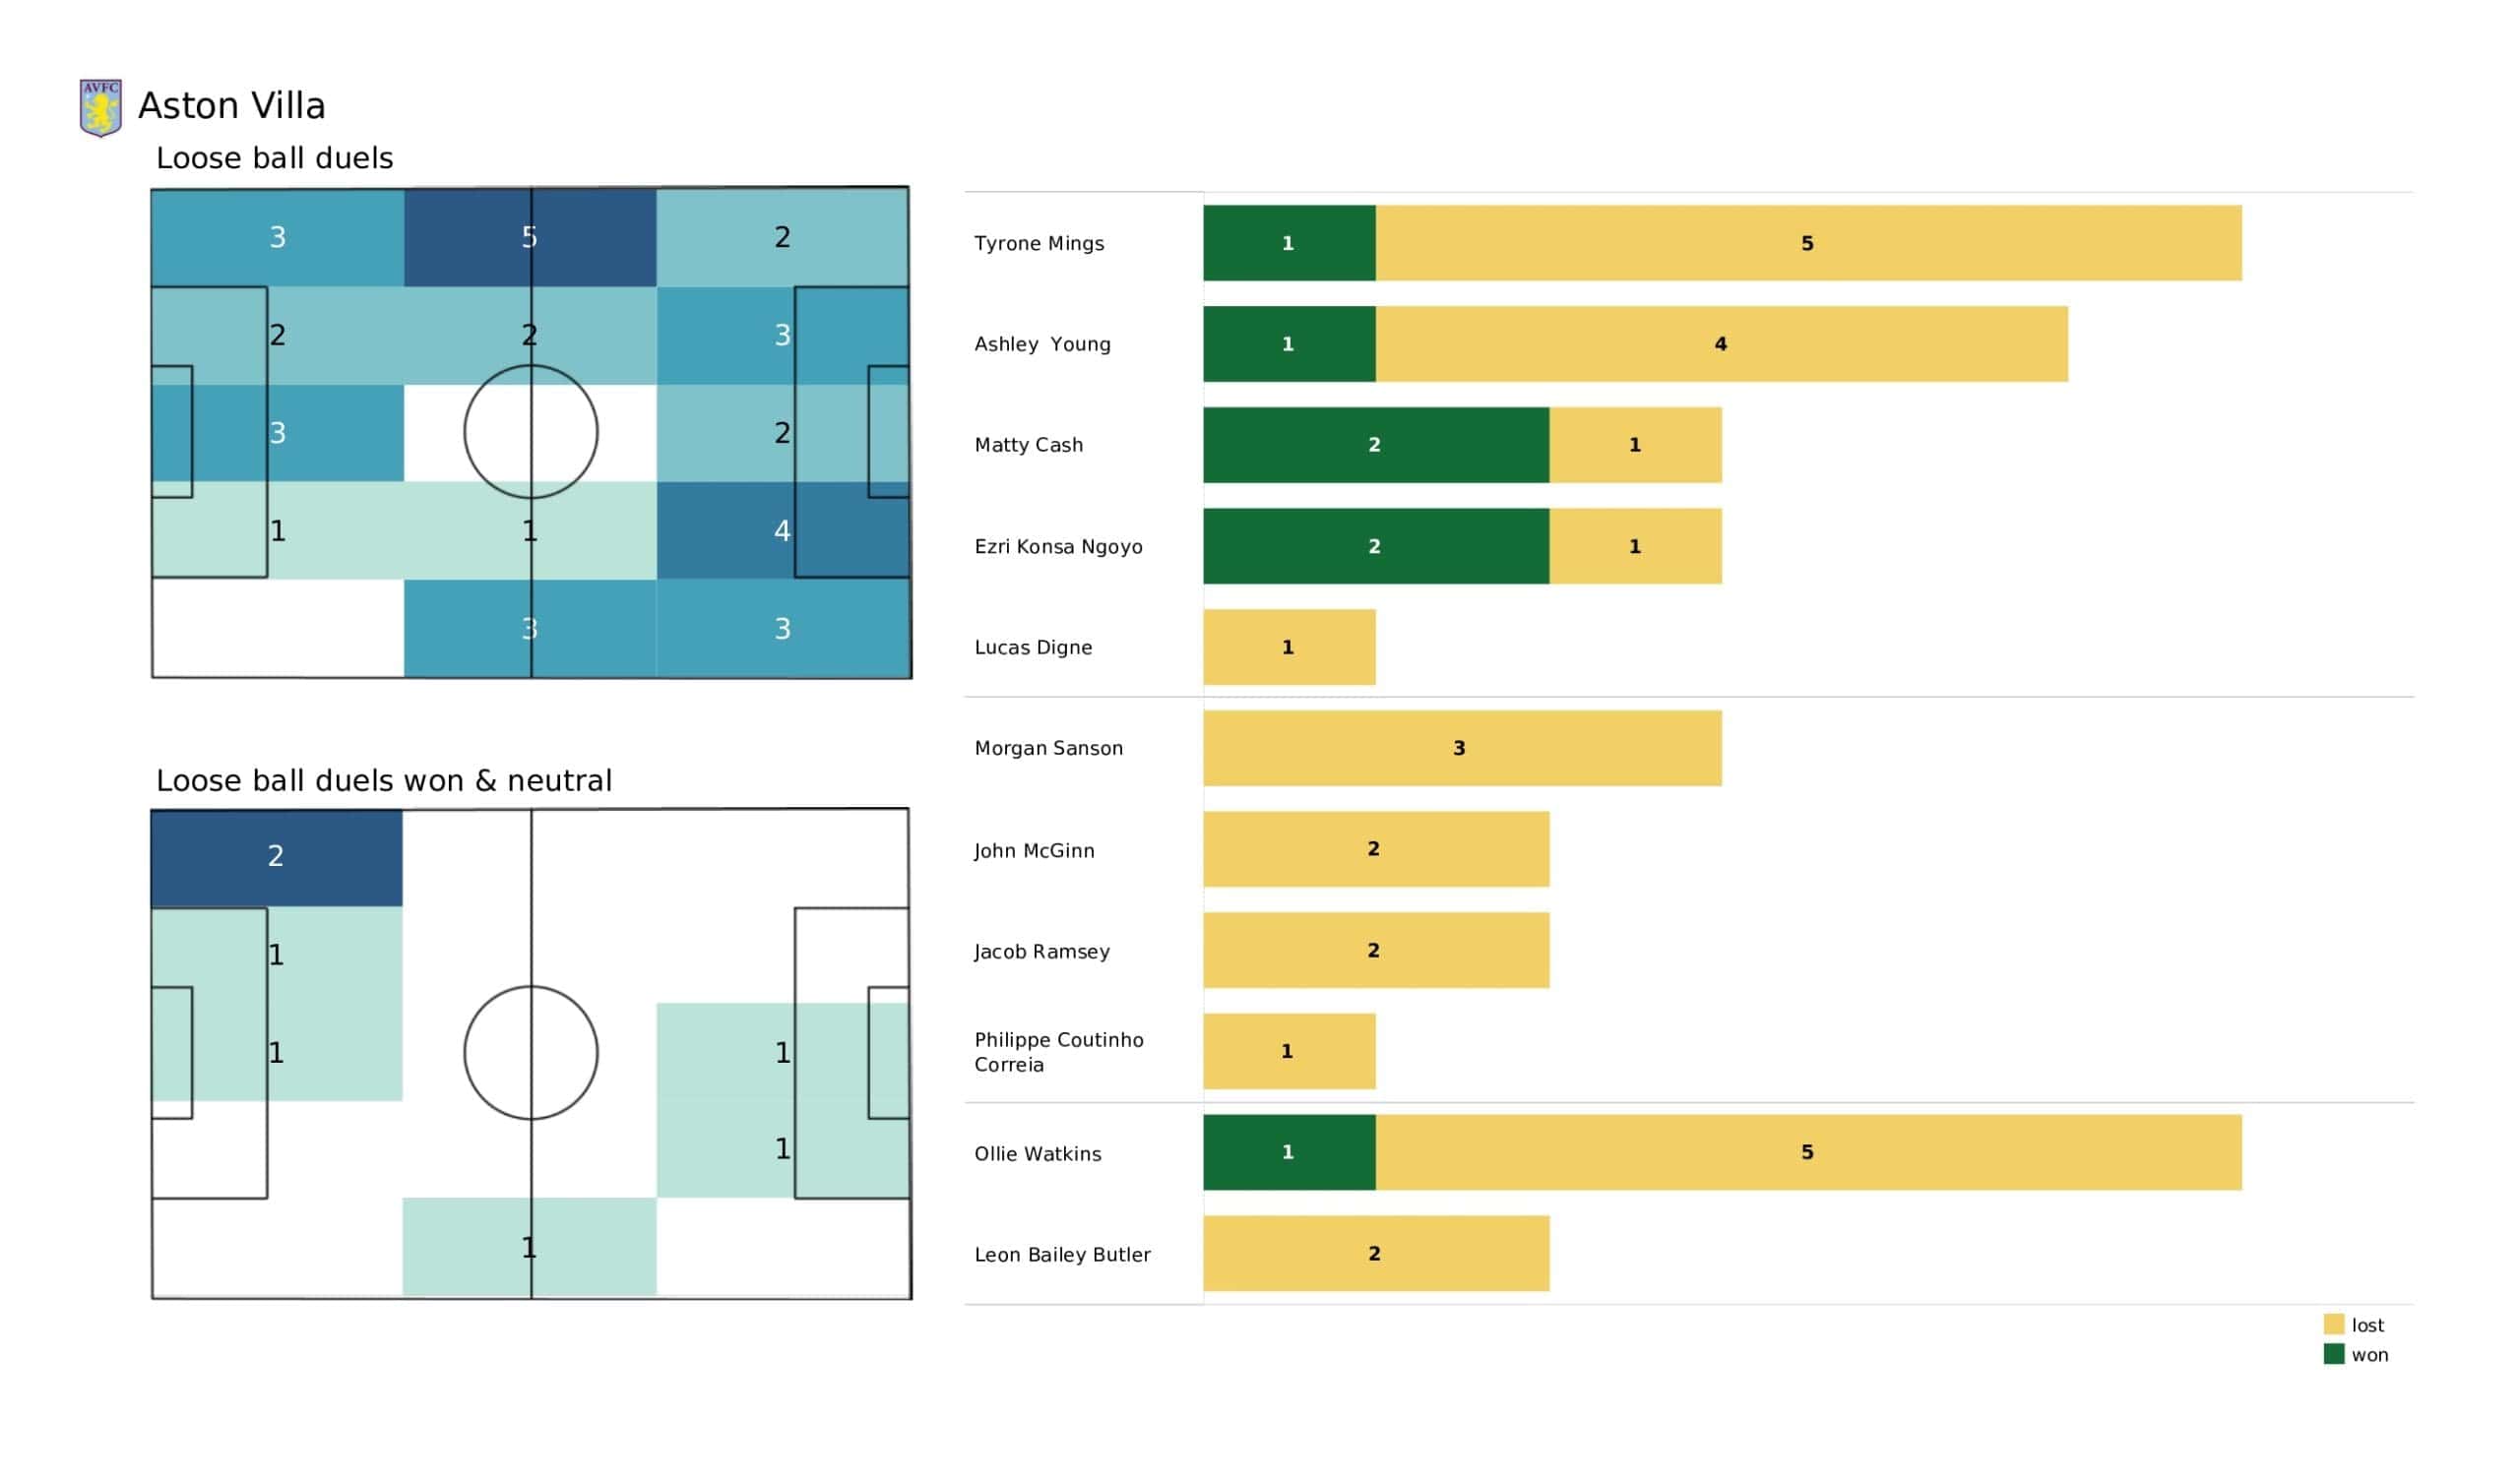Select Tyrone Mings lost bar showing 5
Viewport: 2520px width, 1480px height.
1808,243
